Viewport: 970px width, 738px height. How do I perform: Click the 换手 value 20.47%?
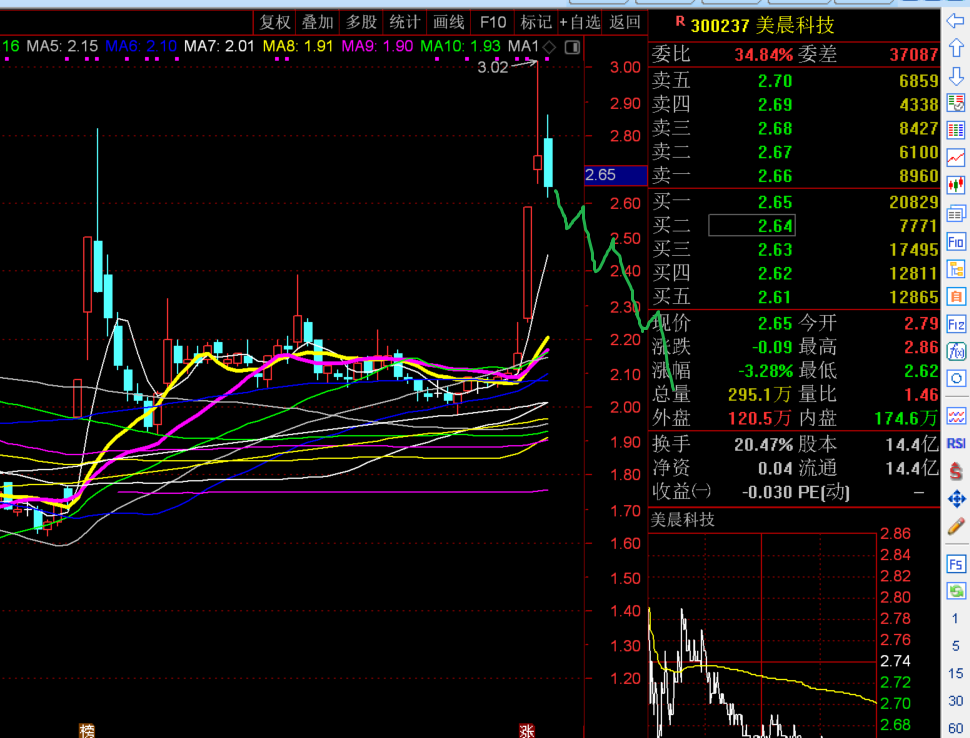point(763,444)
